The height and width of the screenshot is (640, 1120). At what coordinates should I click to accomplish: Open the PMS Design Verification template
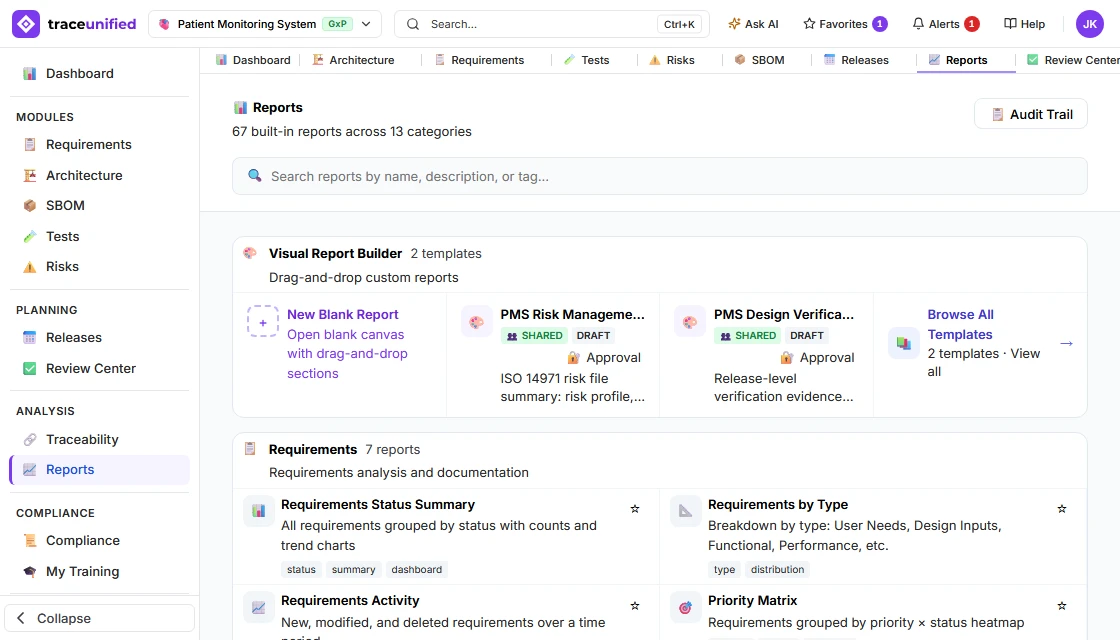784,314
